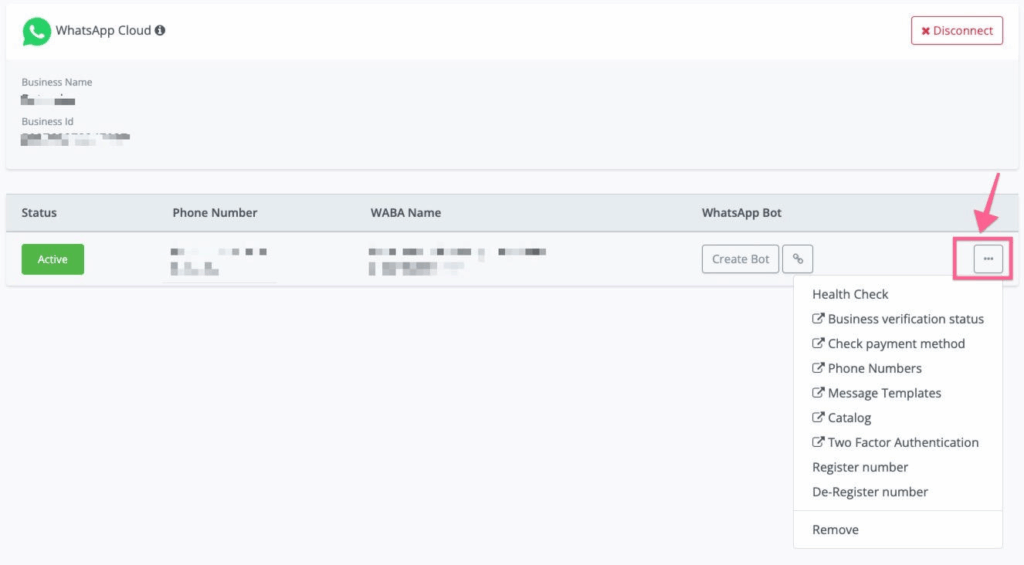Click Register number in the menu
The height and width of the screenshot is (565, 1024).
point(860,467)
